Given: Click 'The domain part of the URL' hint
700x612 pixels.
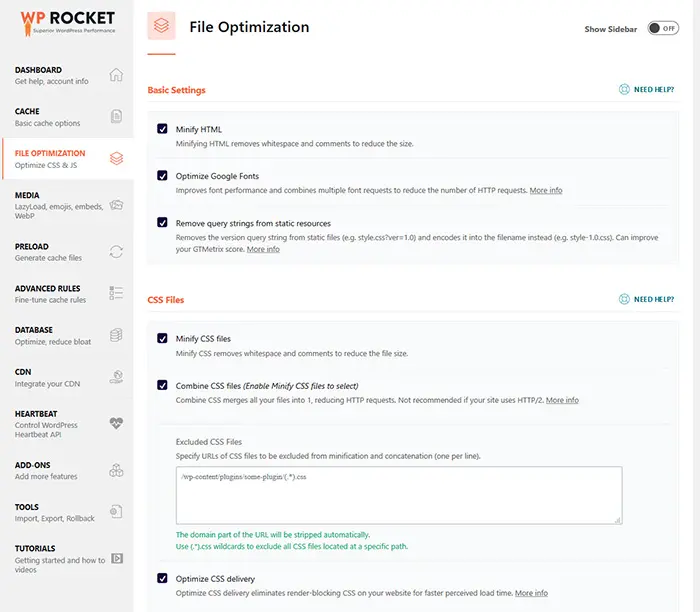Looking at the screenshot, I should coord(273,534).
